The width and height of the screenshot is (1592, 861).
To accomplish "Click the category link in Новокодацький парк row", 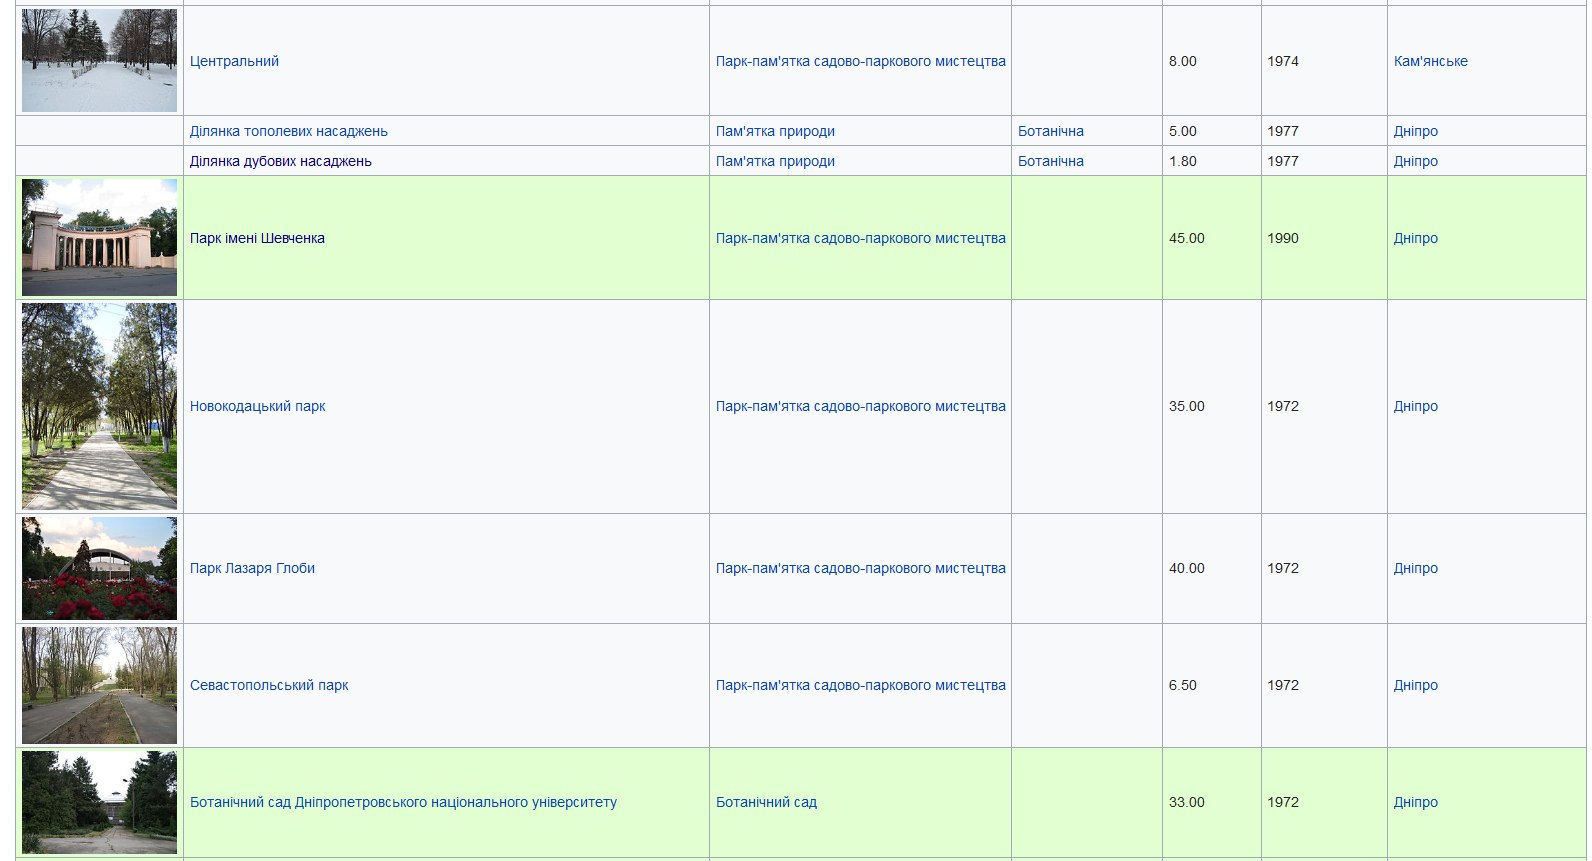I will point(861,406).
